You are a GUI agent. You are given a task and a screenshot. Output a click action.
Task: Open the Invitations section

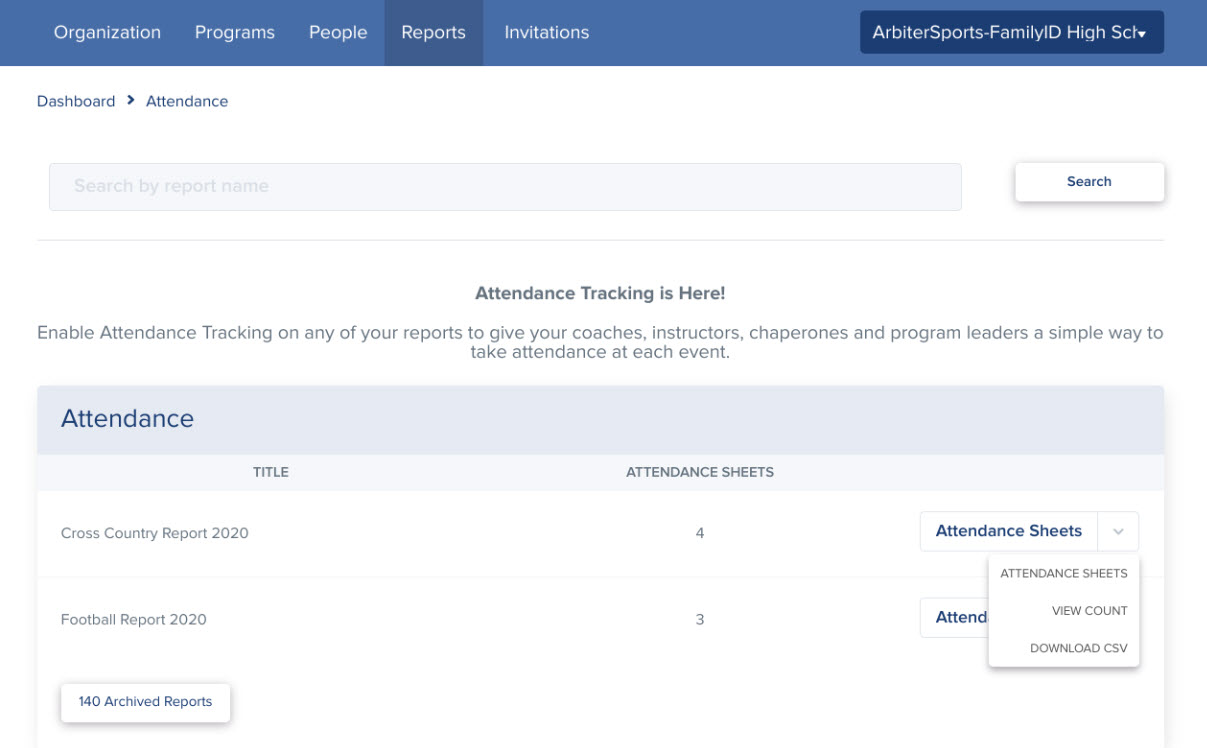tap(546, 32)
